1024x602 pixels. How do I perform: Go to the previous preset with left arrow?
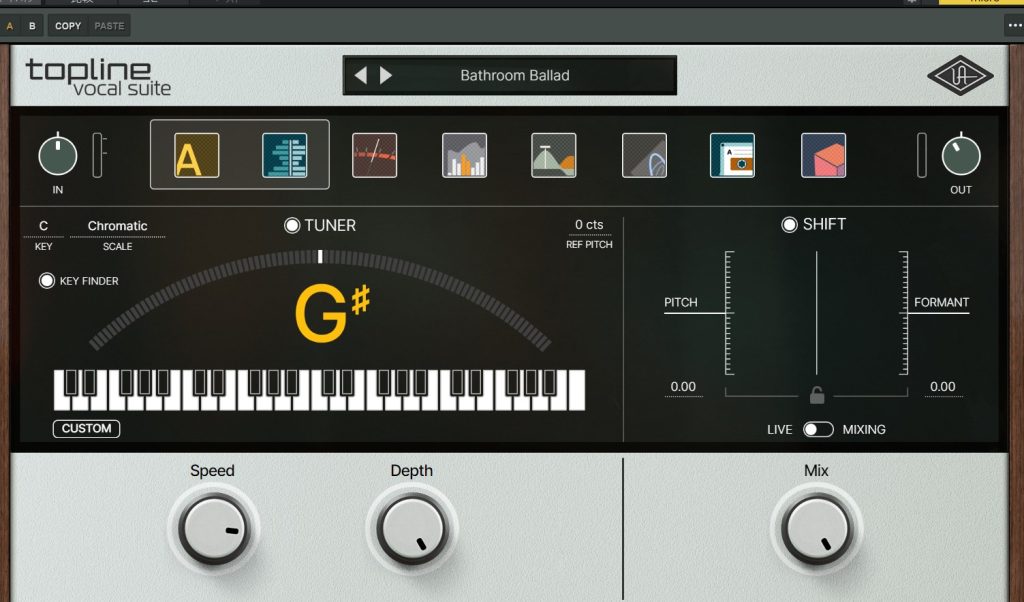(x=361, y=76)
